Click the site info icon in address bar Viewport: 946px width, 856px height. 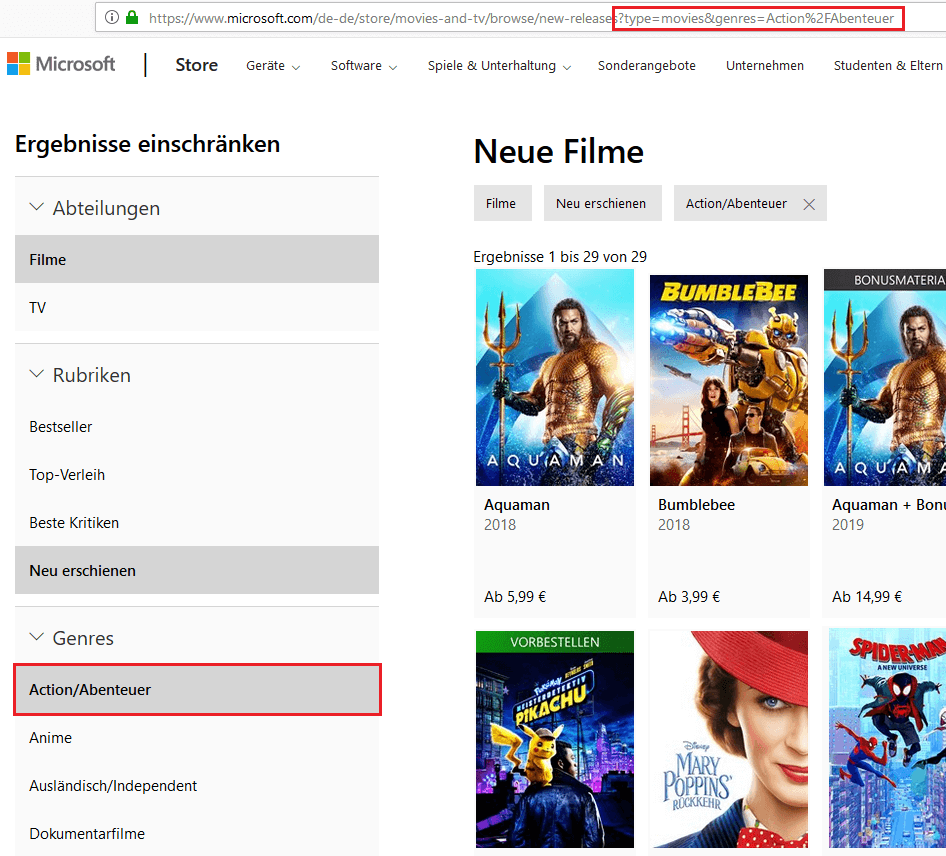112,17
